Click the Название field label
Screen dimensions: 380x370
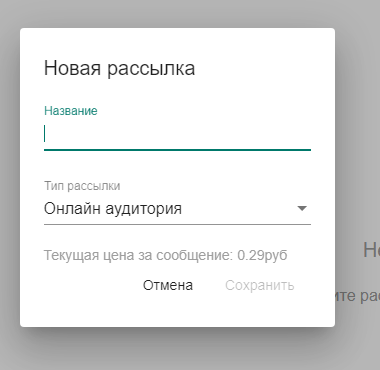tap(71, 111)
